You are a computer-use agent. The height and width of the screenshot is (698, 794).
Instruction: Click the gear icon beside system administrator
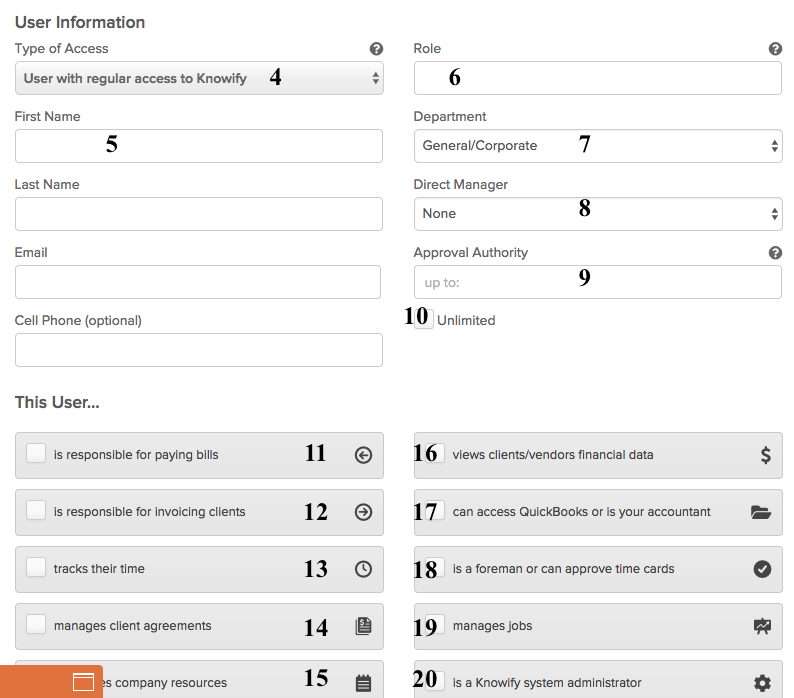(x=762, y=683)
